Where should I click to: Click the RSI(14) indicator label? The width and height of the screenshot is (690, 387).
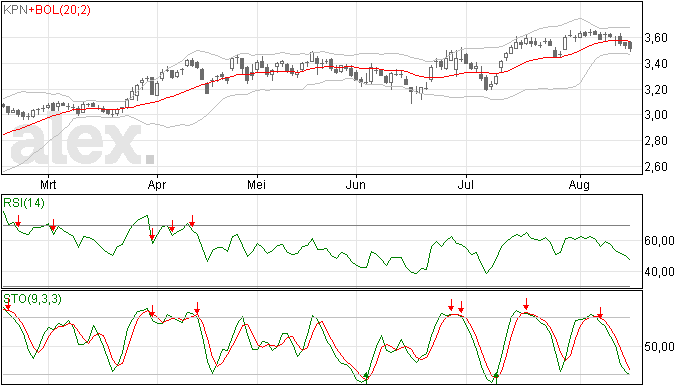(x=24, y=203)
